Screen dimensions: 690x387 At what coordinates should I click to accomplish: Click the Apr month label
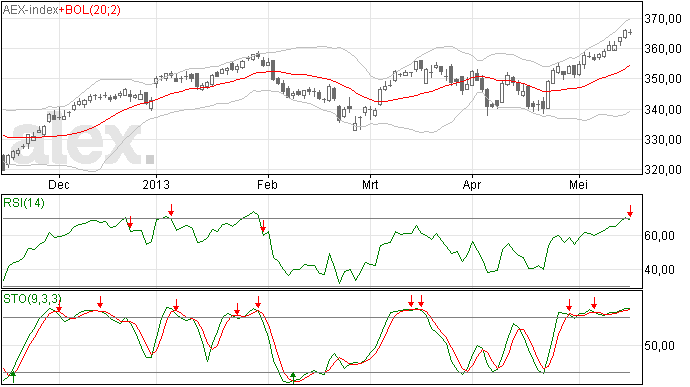[472, 184]
